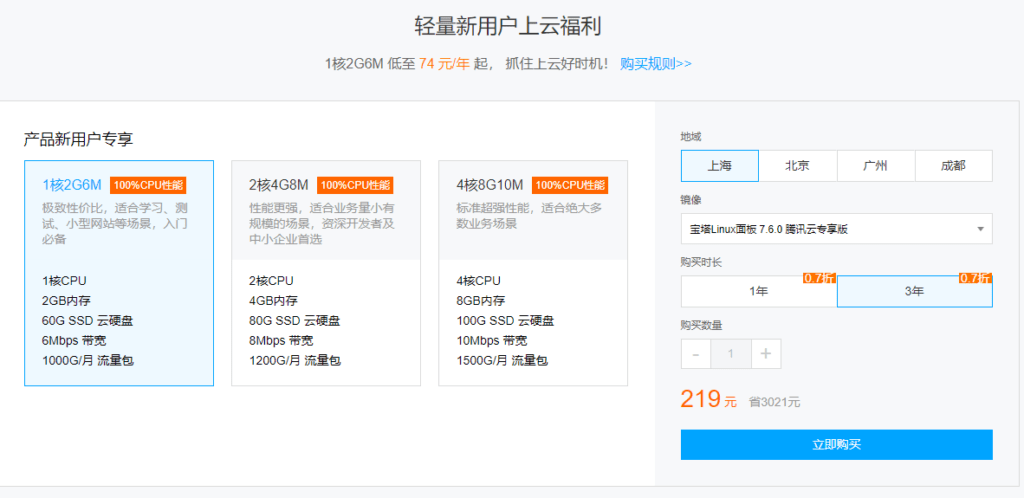Click 100%CPU性能 badge on 2核4G8M
Image resolution: width=1024 pixels, height=498 pixels.
[x=355, y=185]
